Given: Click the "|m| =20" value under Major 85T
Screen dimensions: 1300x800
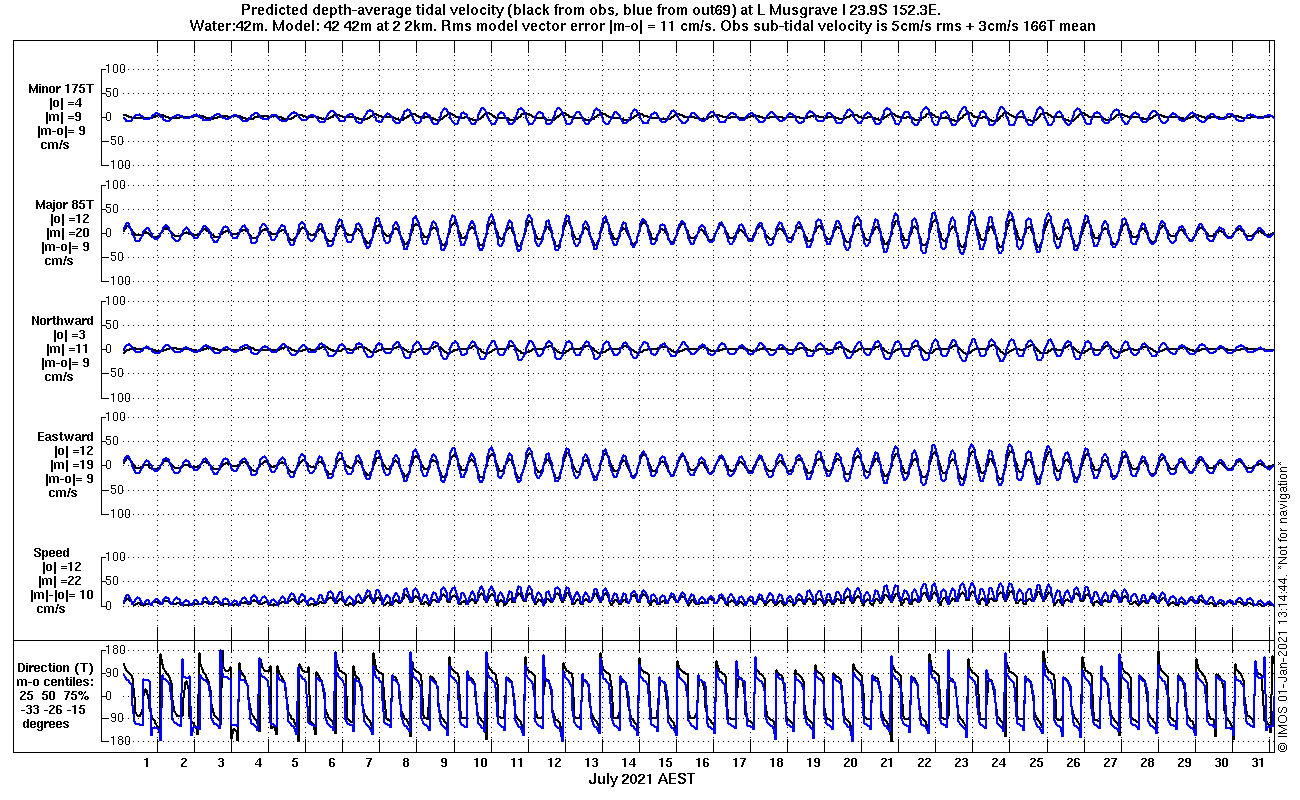Looking at the screenshot, I should pyautogui.click(x=66, y=233).
